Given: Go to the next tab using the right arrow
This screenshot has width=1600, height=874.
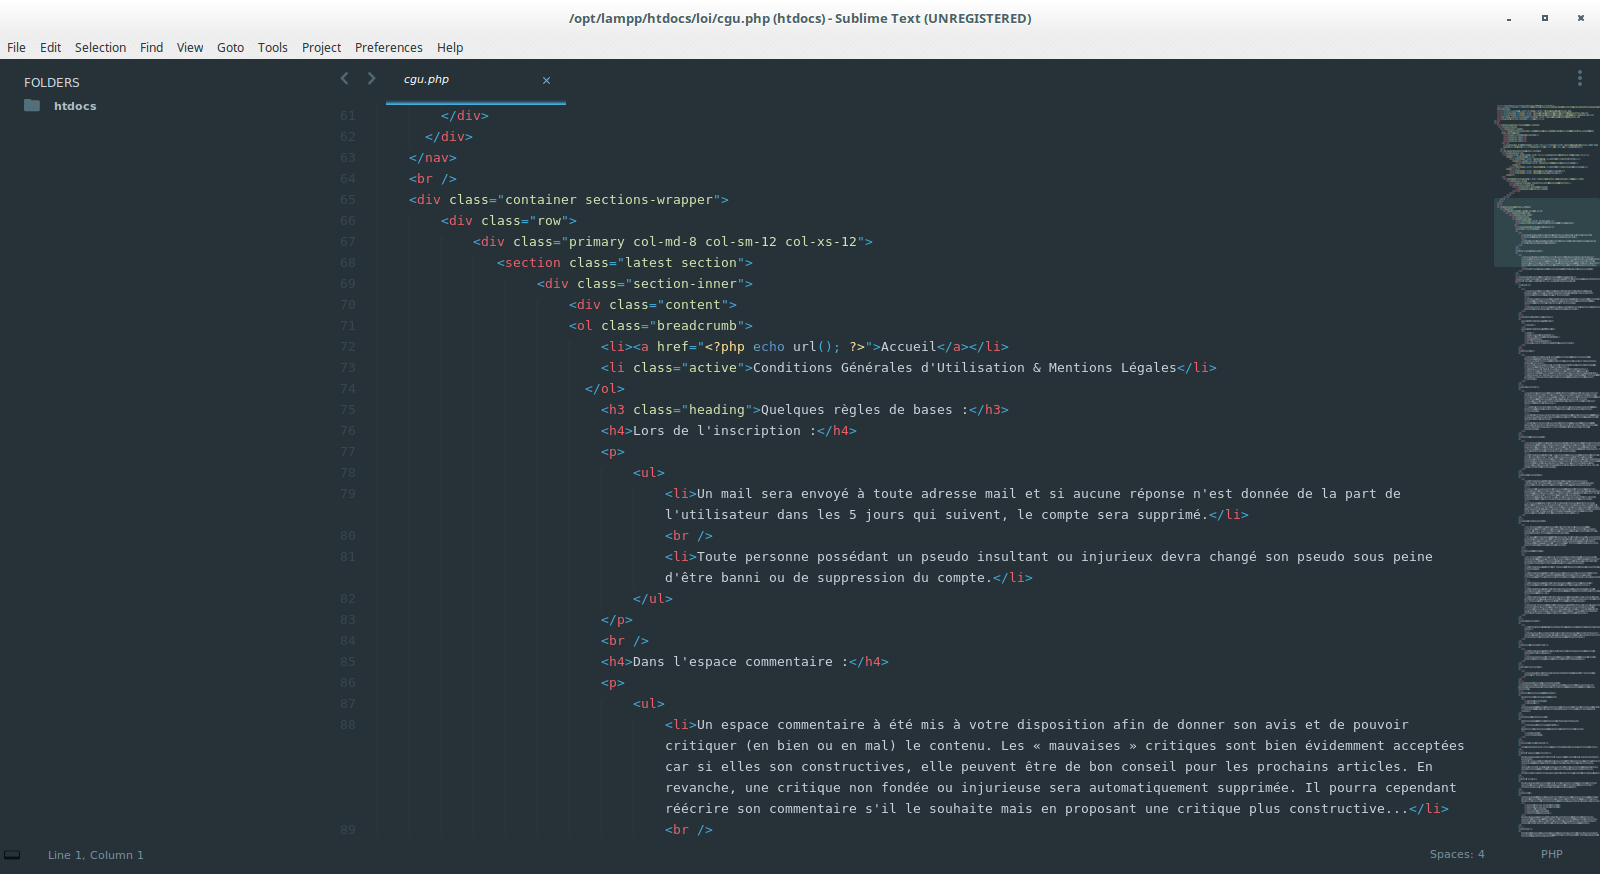Looking at the screenshot, I should [x=371, y=79].
